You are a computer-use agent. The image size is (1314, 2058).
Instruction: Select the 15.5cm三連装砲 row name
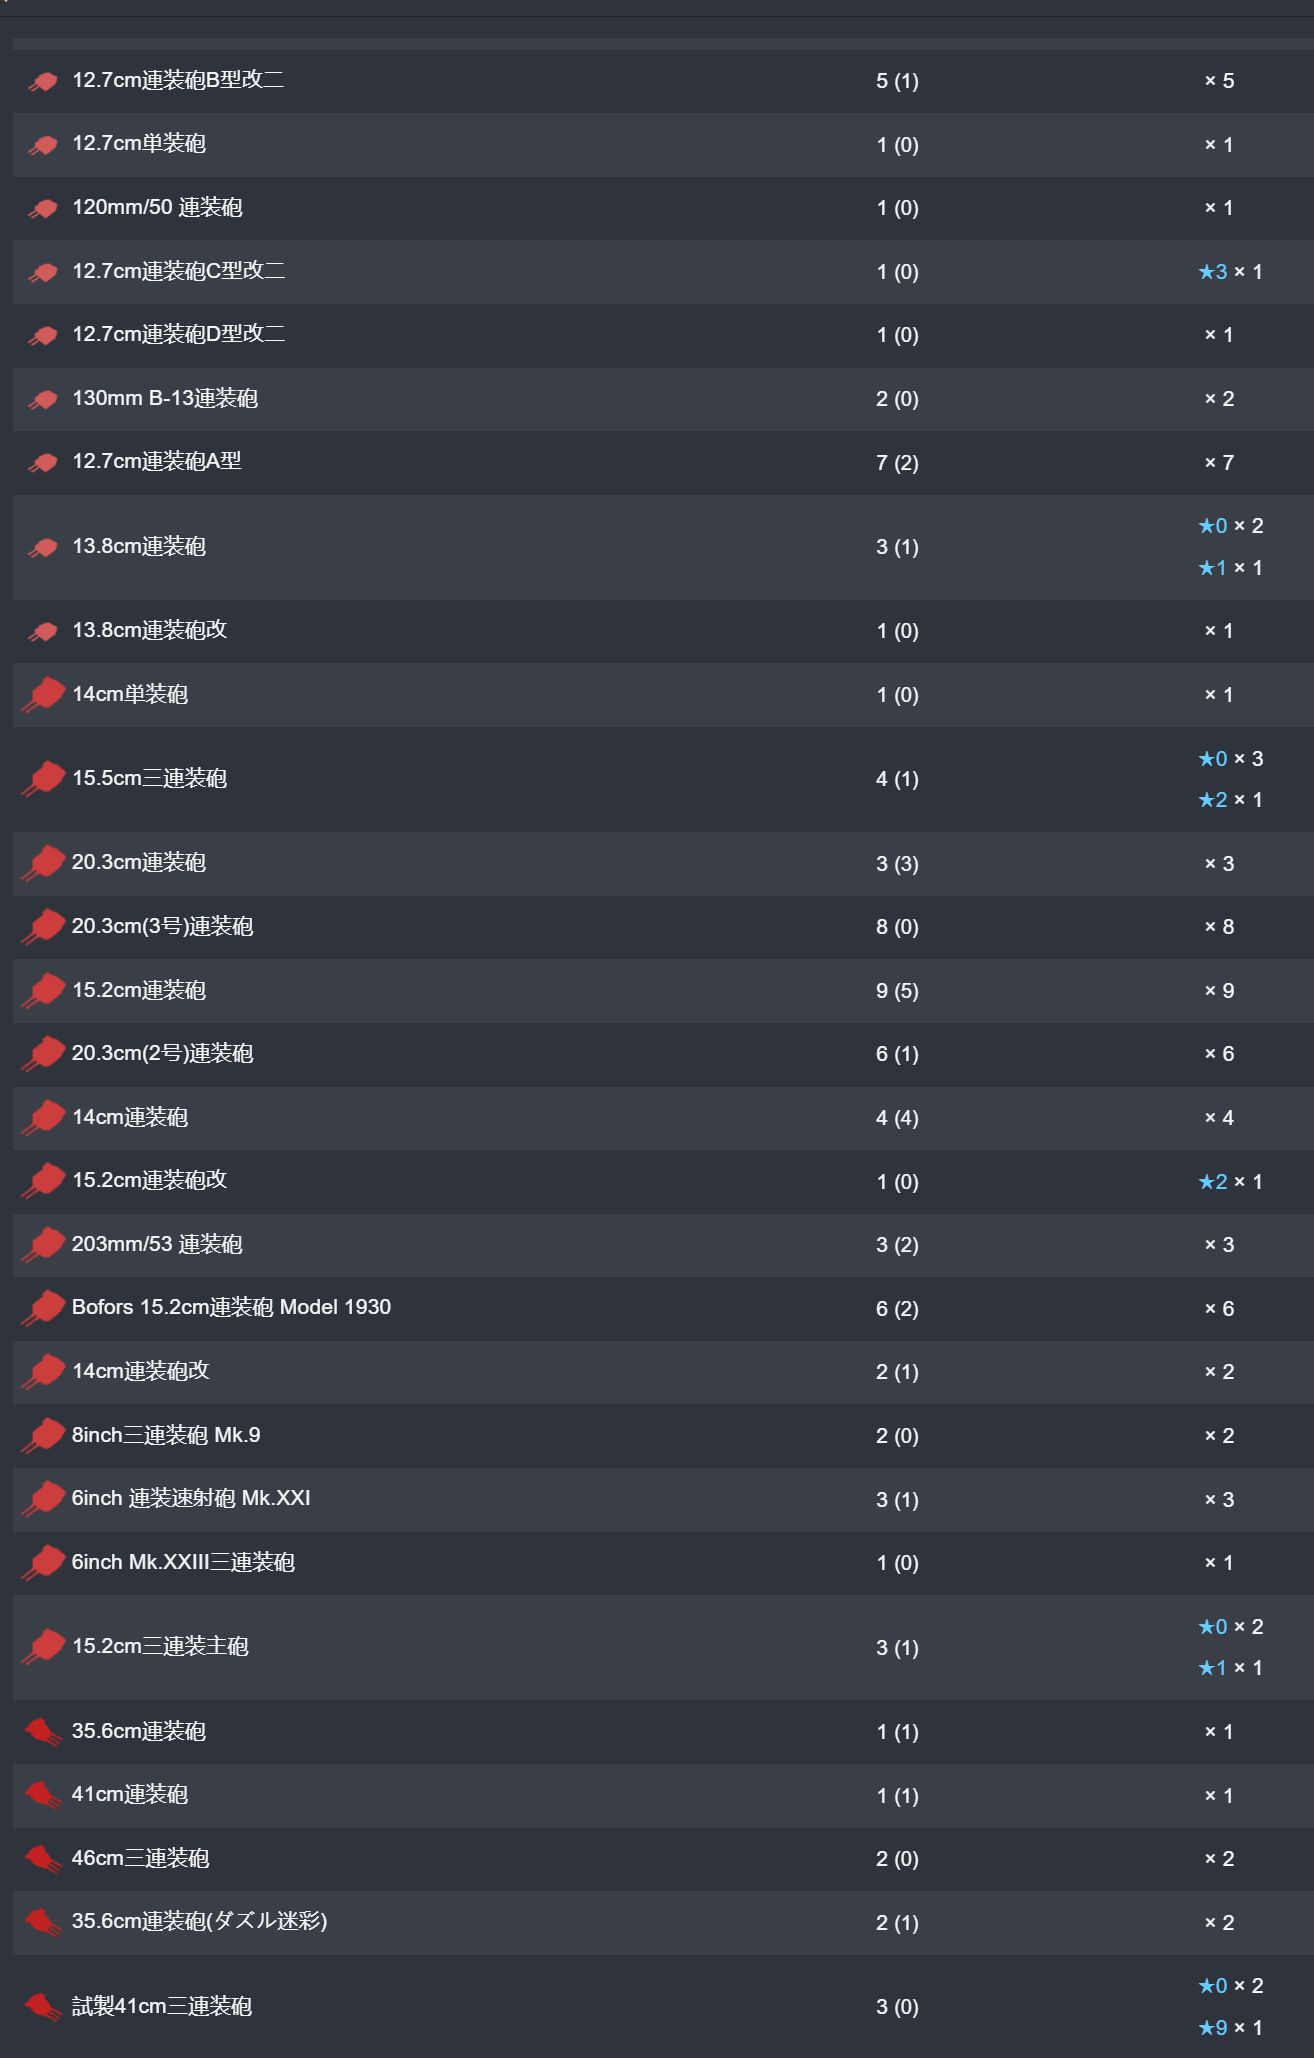pyautogui.click(x=150, y=778)
